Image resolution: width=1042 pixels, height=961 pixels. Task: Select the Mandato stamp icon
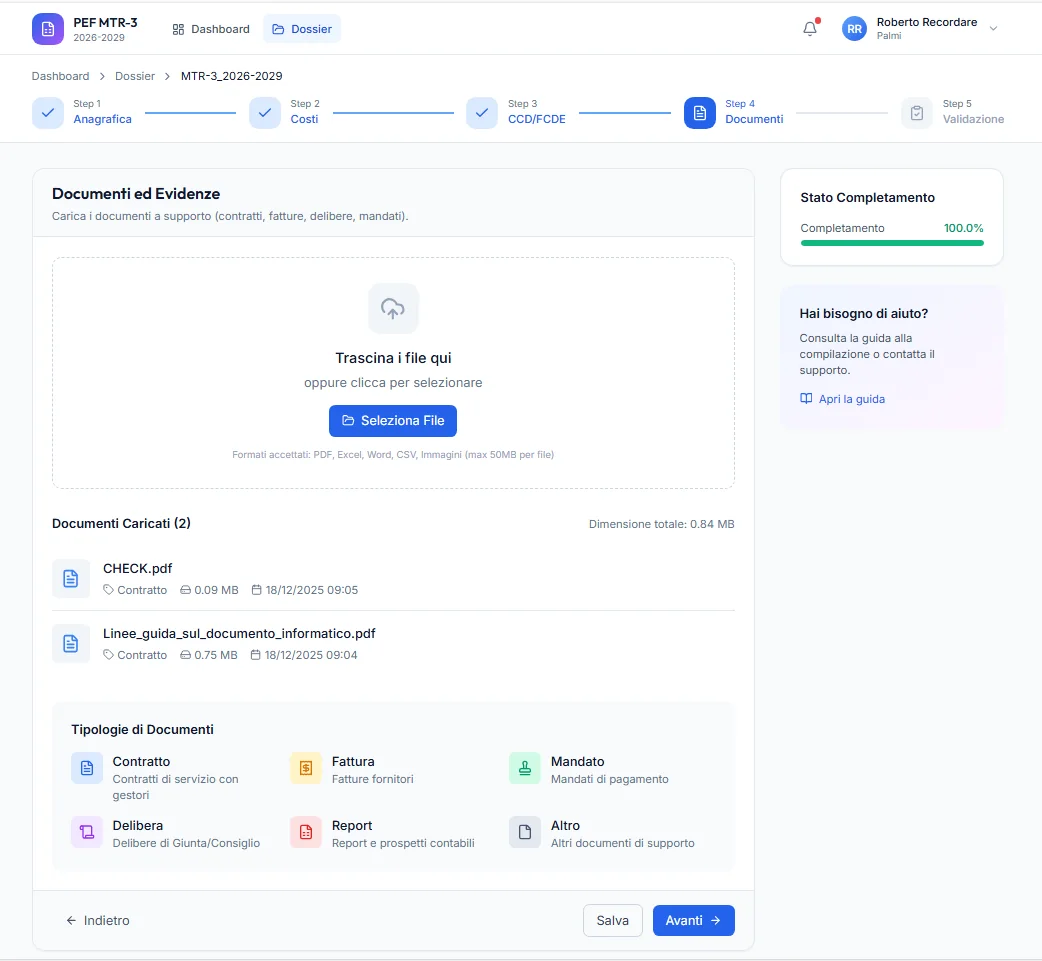pyautogui.click(x=525, y=768)
